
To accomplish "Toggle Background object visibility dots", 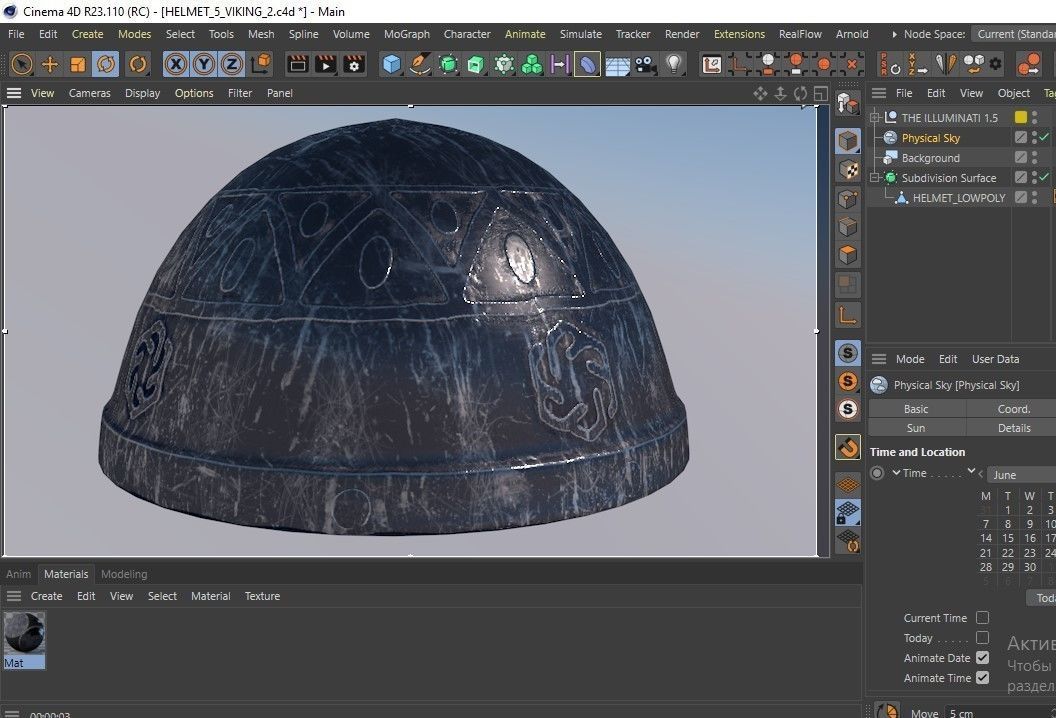I will pyautogui.click(x=1034, y=157).
